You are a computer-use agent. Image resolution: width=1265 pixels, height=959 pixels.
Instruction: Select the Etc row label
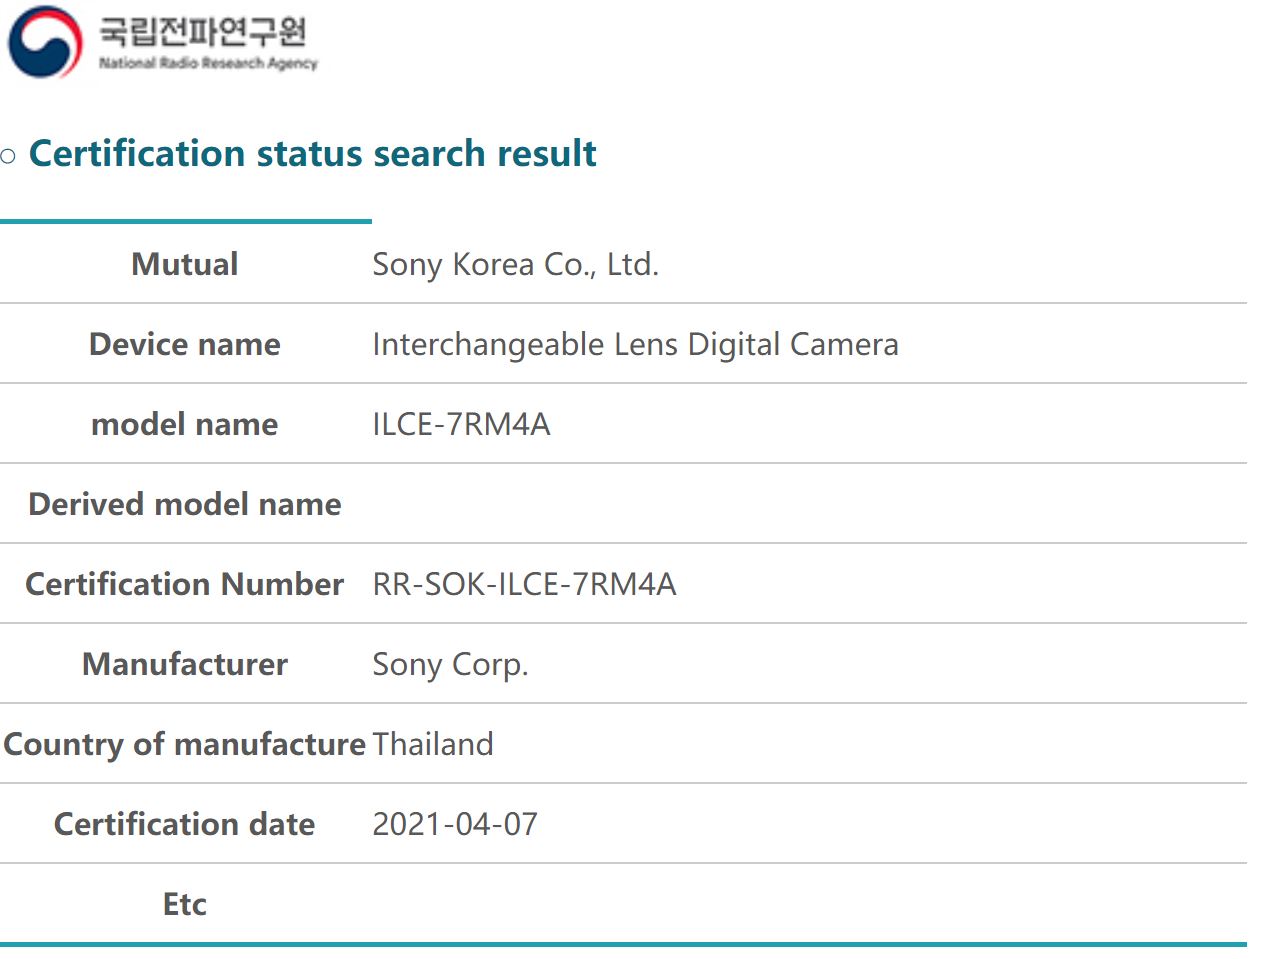pos(185,904)
